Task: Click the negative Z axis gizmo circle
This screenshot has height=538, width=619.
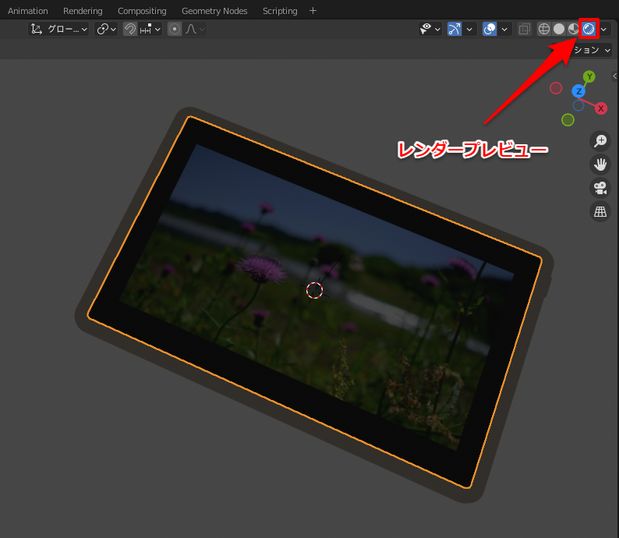Action: pos(578,106)
